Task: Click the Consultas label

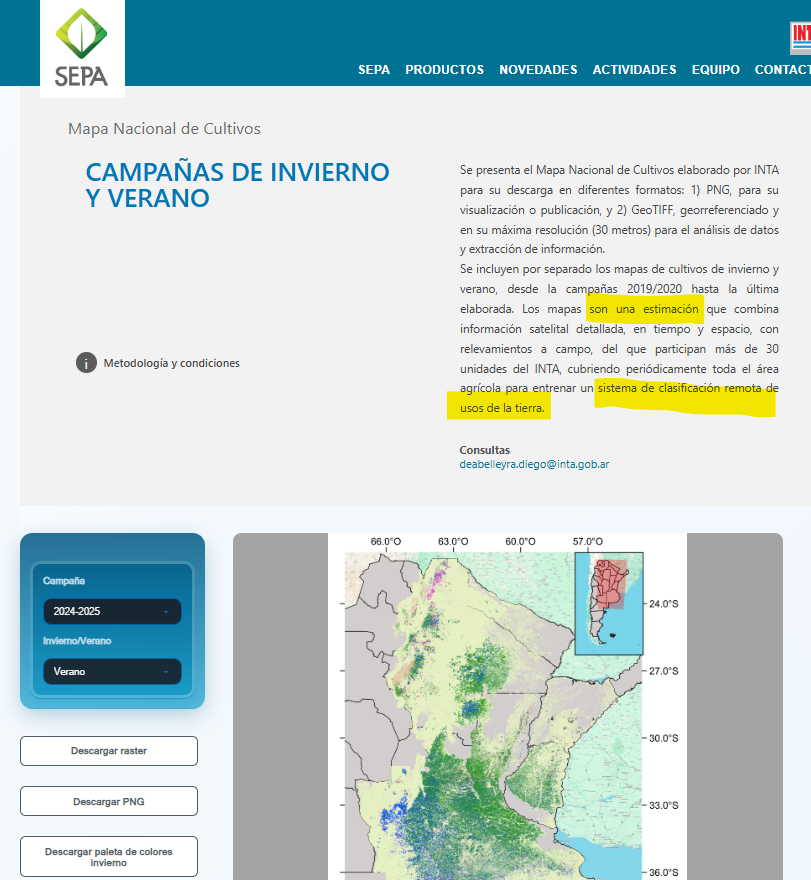Action: click(x=485, y=450)
